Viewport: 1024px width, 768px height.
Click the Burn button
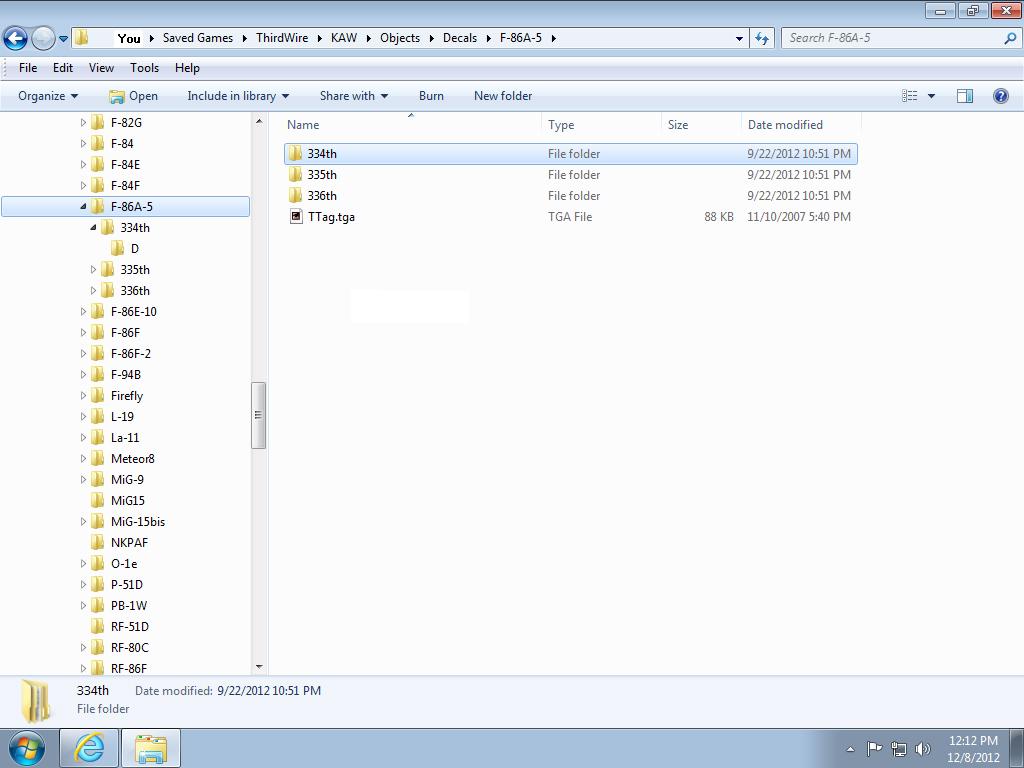coord(431,96)
